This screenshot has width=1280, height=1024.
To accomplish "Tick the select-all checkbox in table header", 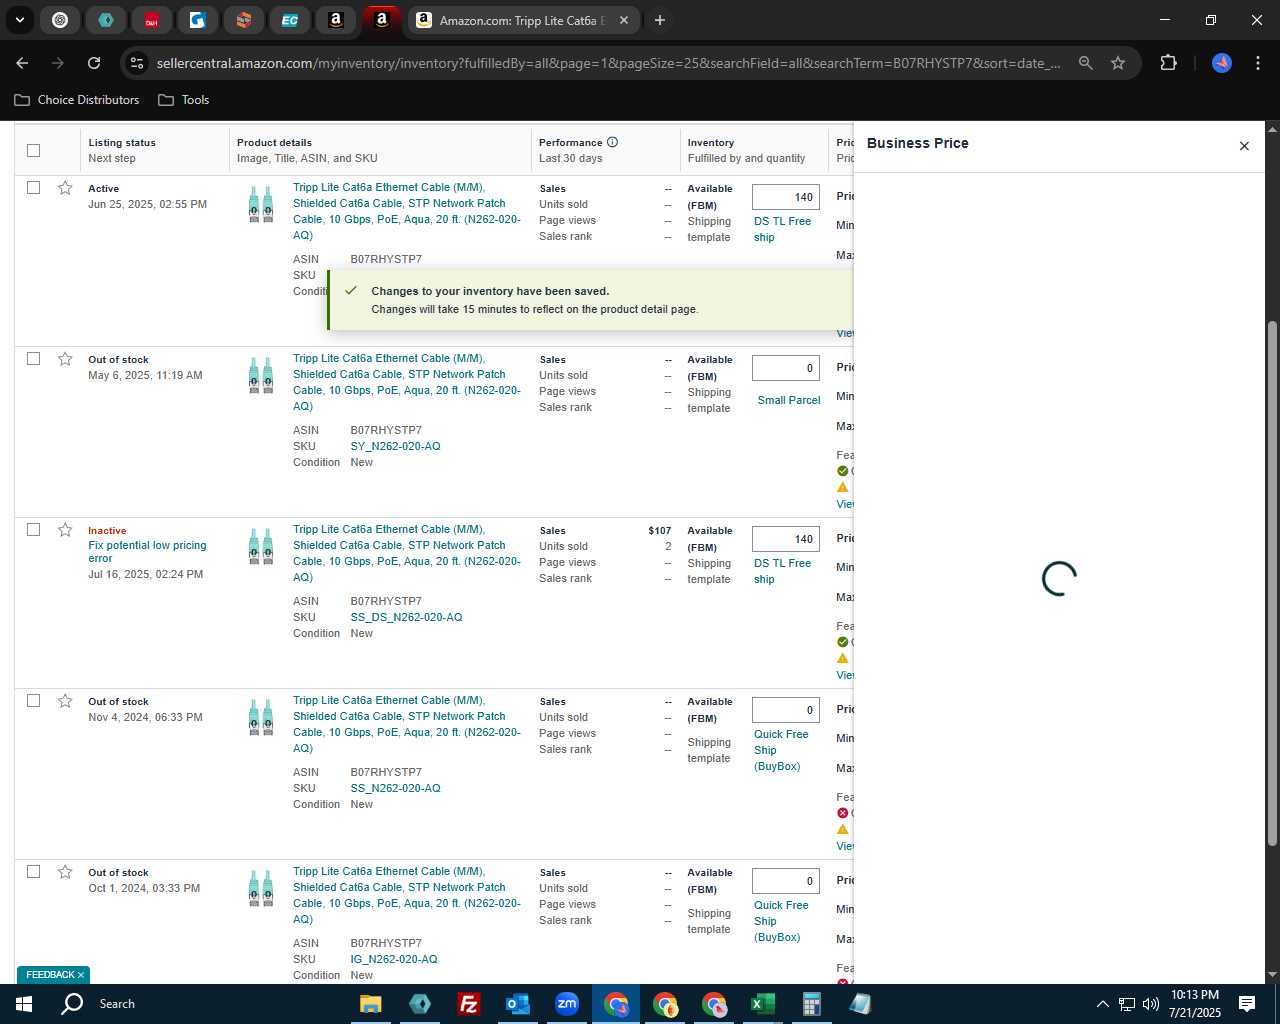I will pos(33,150).
